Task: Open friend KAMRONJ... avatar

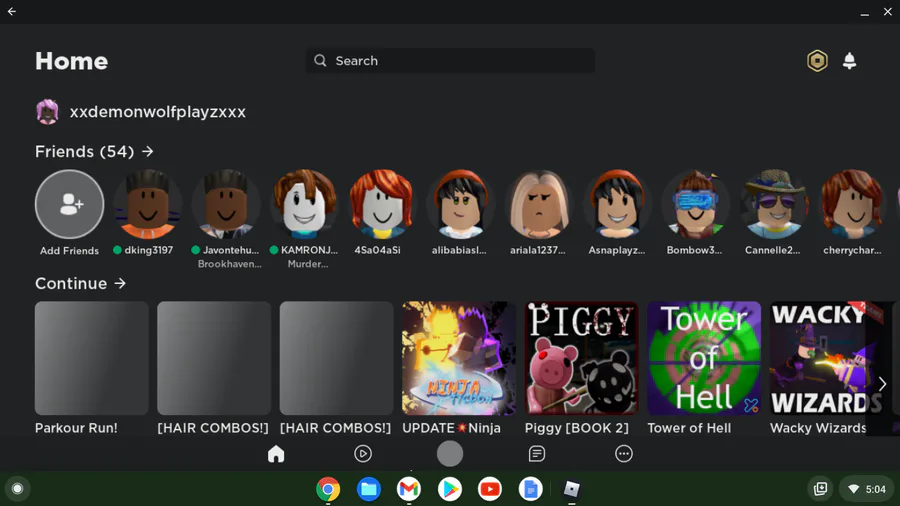Action: coord(305,204)
